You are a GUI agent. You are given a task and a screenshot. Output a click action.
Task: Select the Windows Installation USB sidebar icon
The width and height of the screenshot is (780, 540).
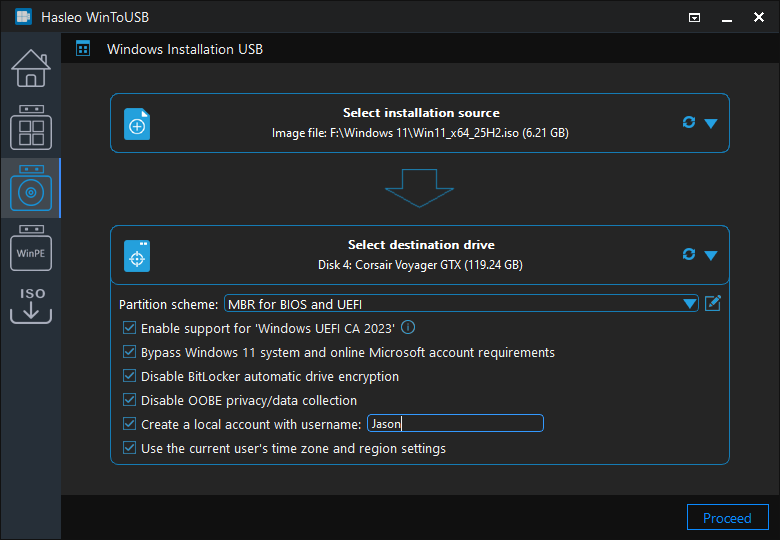(x=31, y=188)
